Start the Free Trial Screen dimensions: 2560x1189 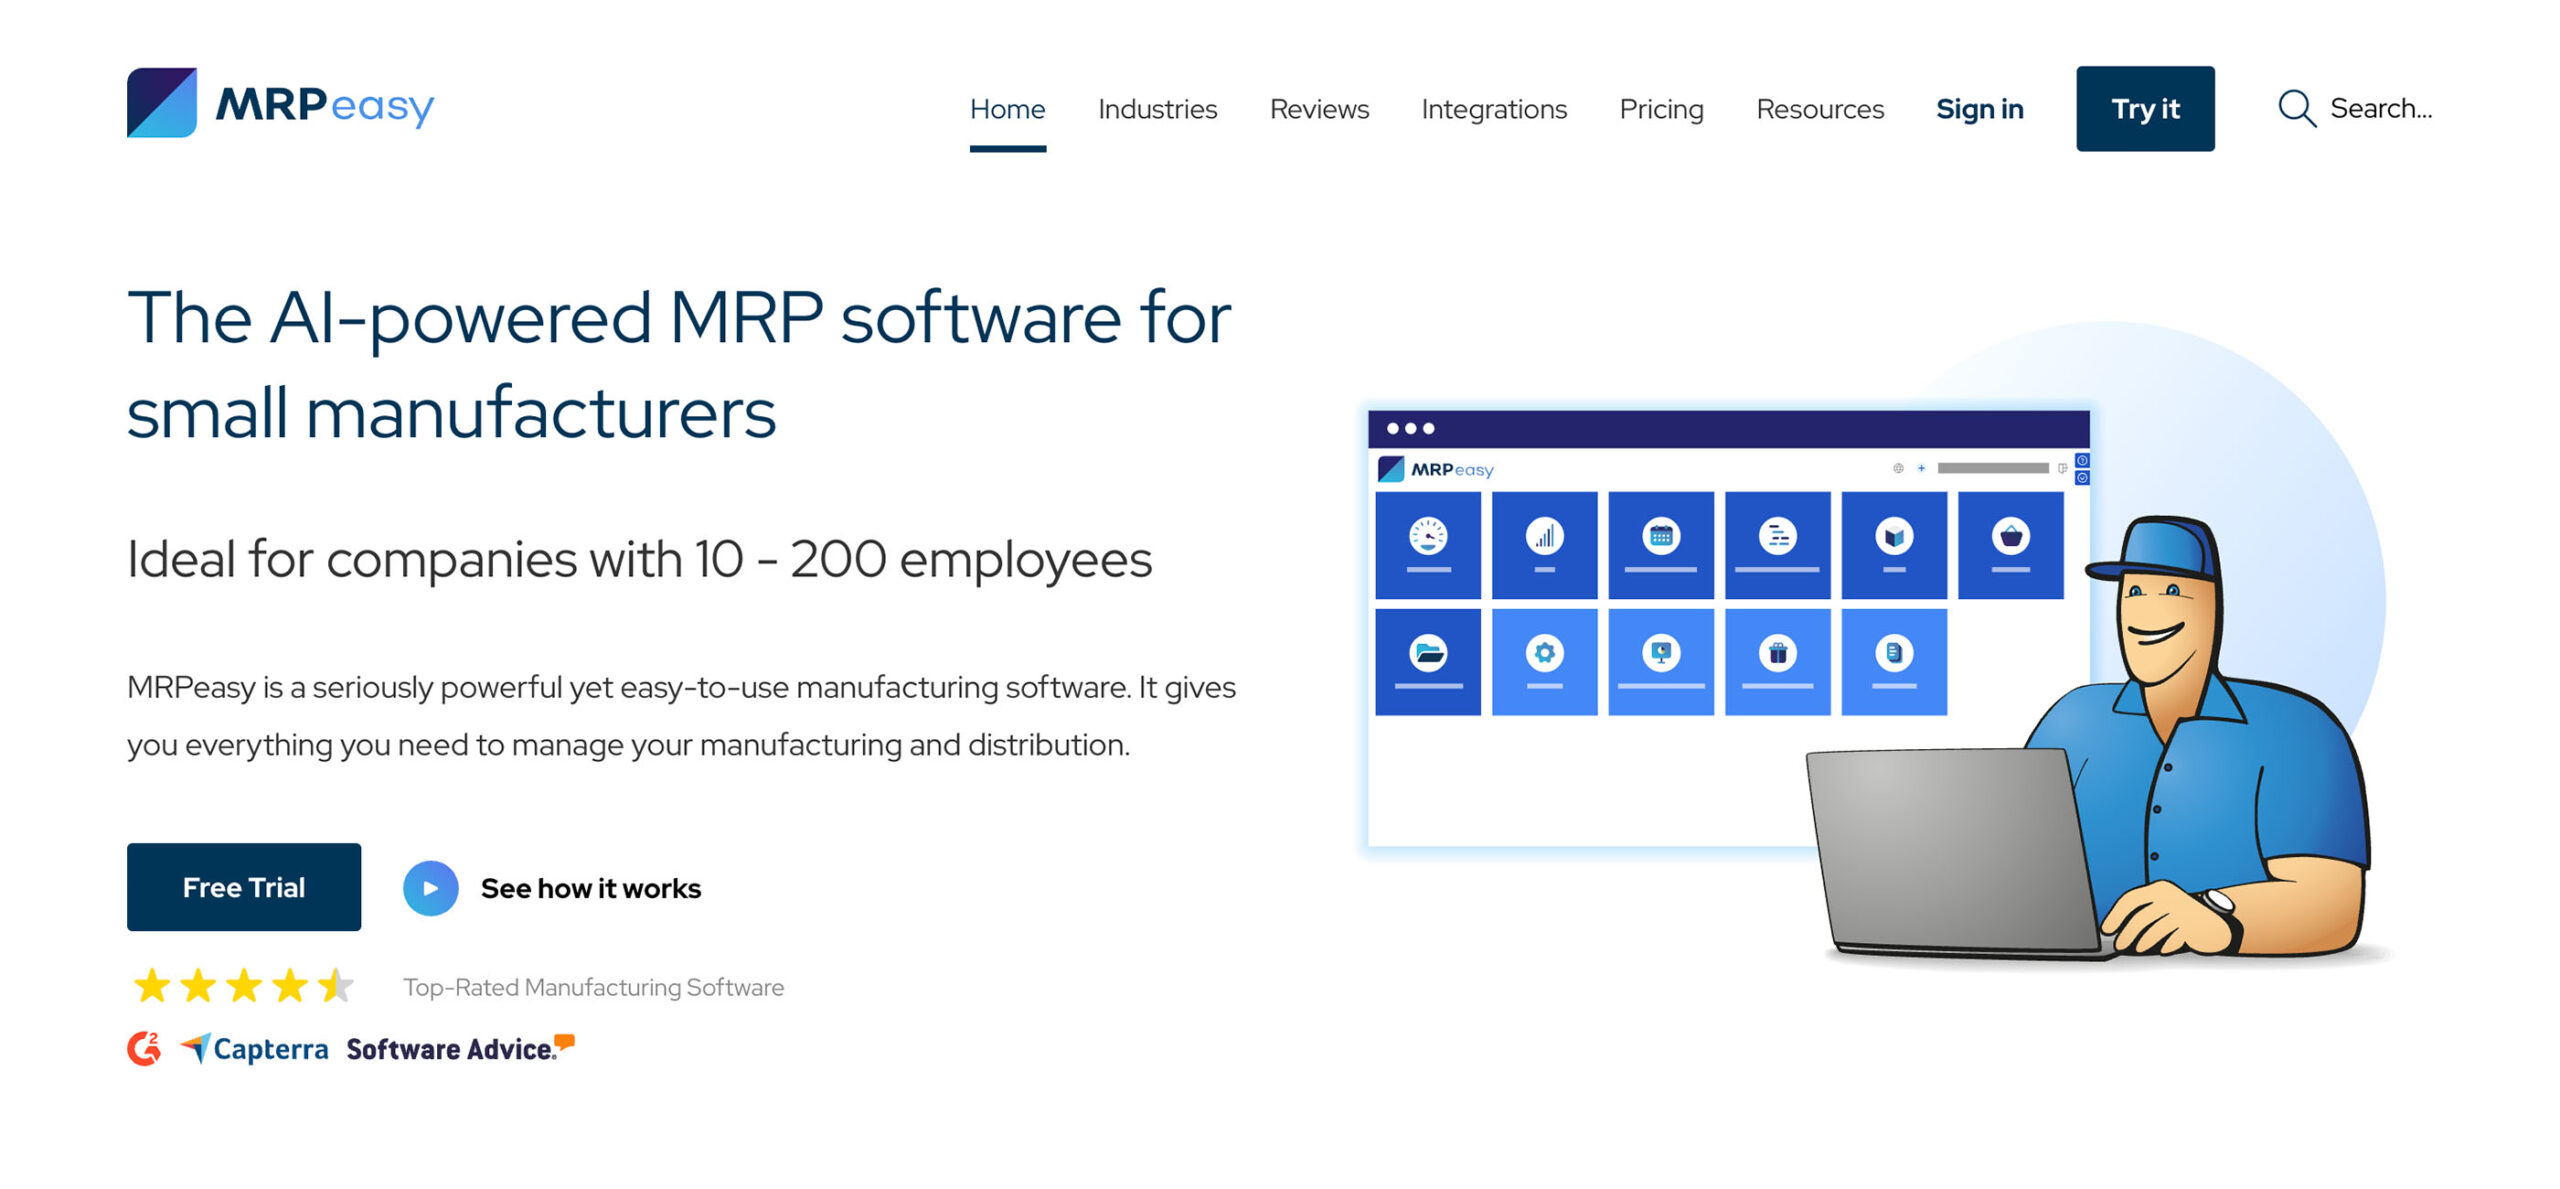pos(244,887)
